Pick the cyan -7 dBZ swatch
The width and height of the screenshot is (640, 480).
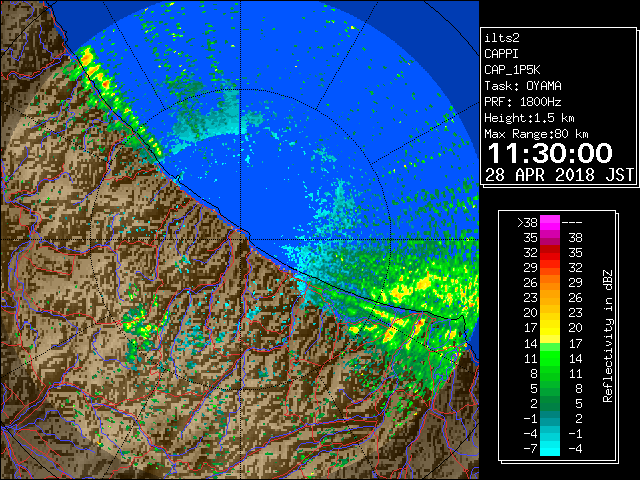point(550,449)
